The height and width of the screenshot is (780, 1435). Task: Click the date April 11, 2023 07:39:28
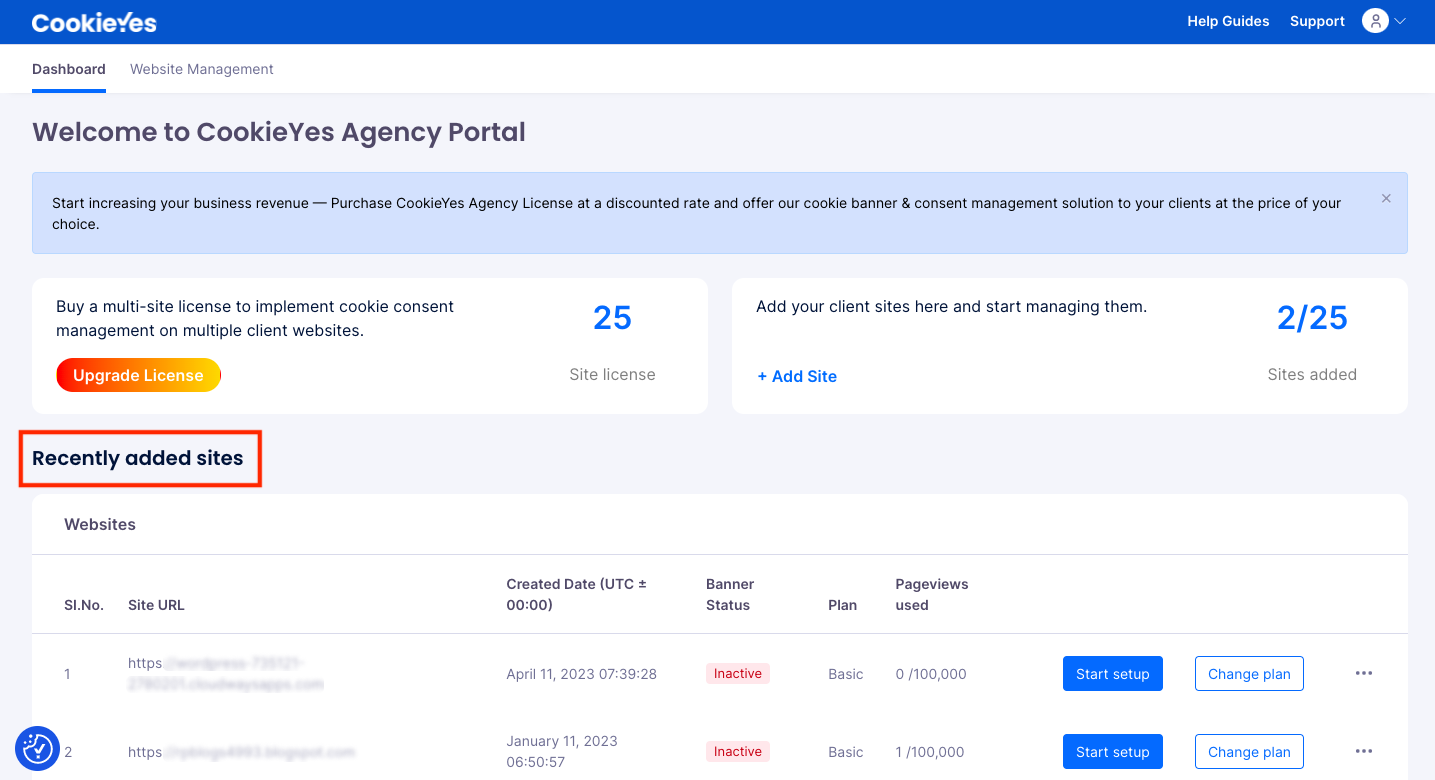[582, 674]
